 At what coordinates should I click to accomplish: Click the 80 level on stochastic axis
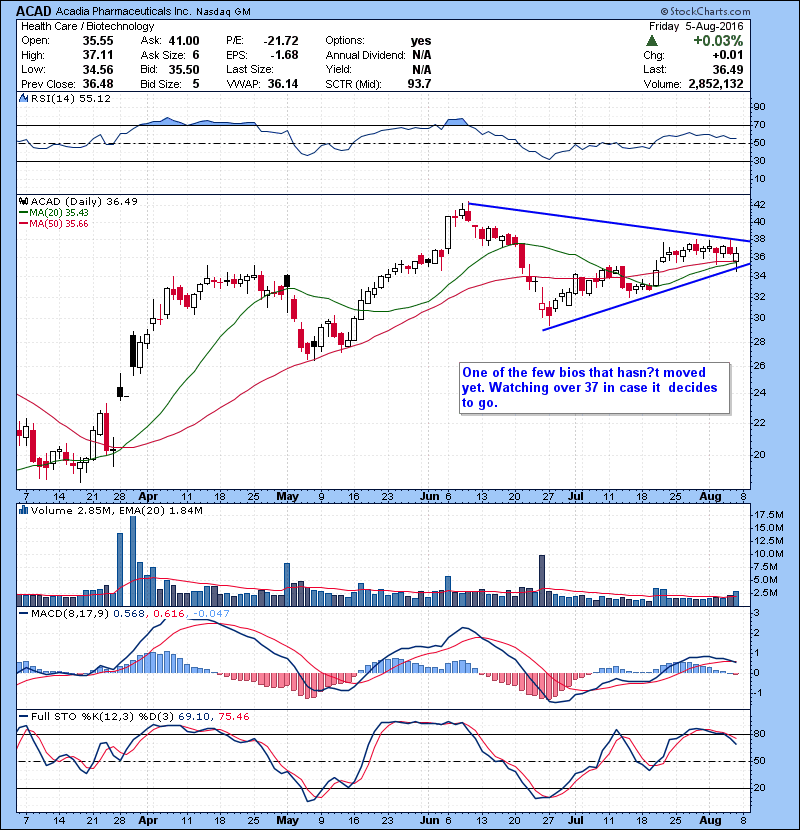click(x=759, y=734)
